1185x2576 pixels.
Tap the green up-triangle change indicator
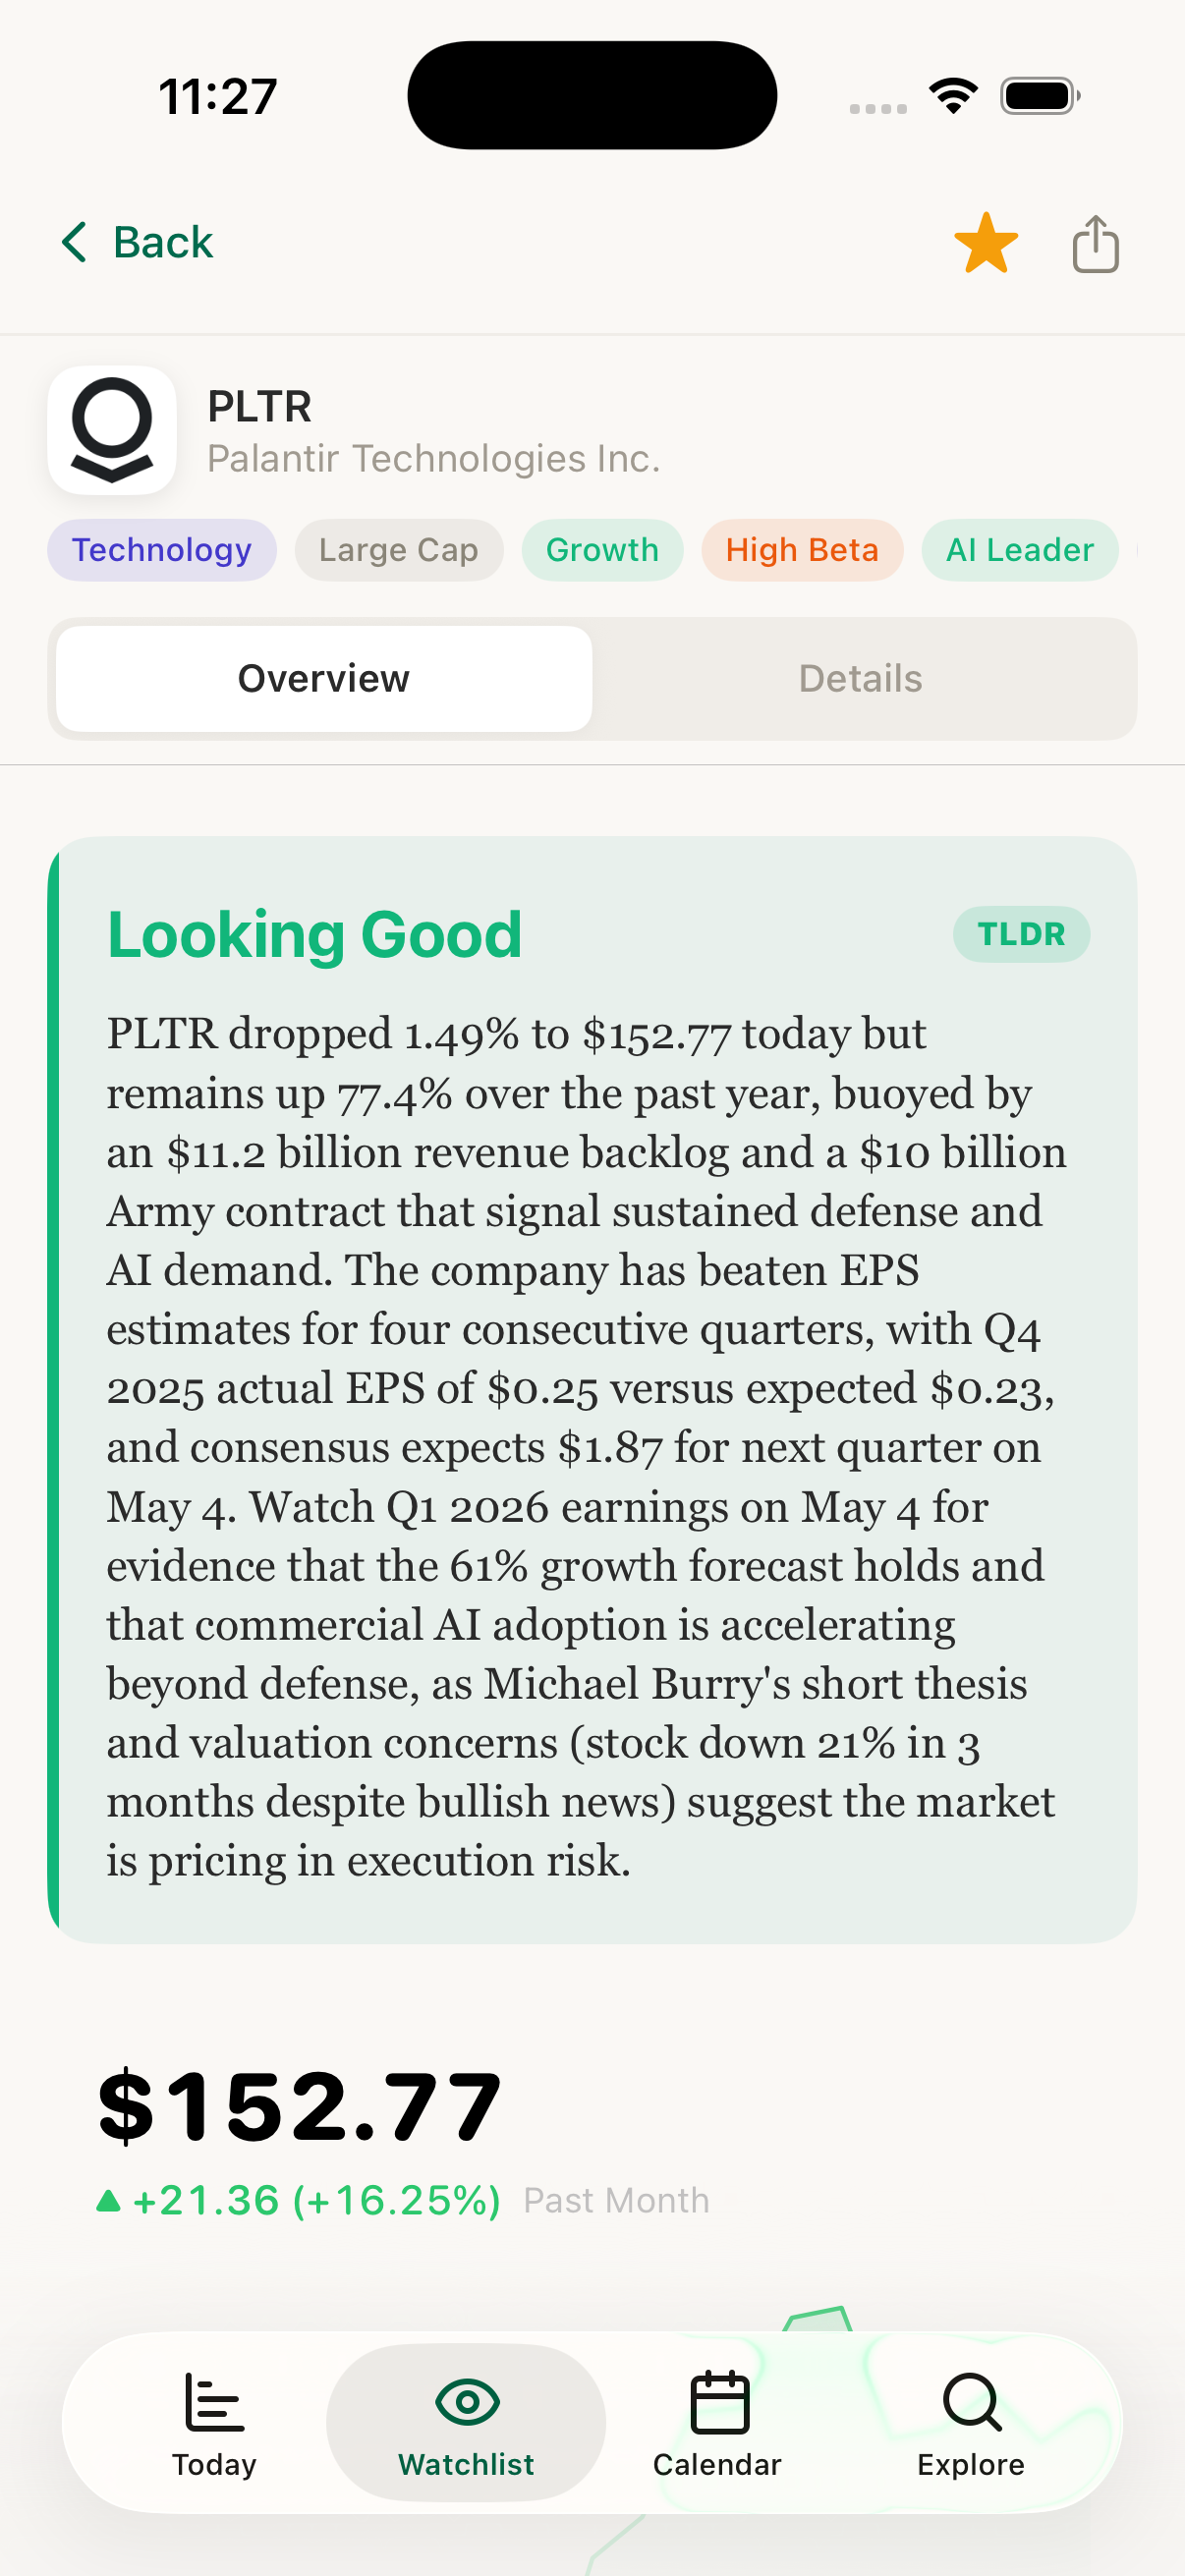109,2197
